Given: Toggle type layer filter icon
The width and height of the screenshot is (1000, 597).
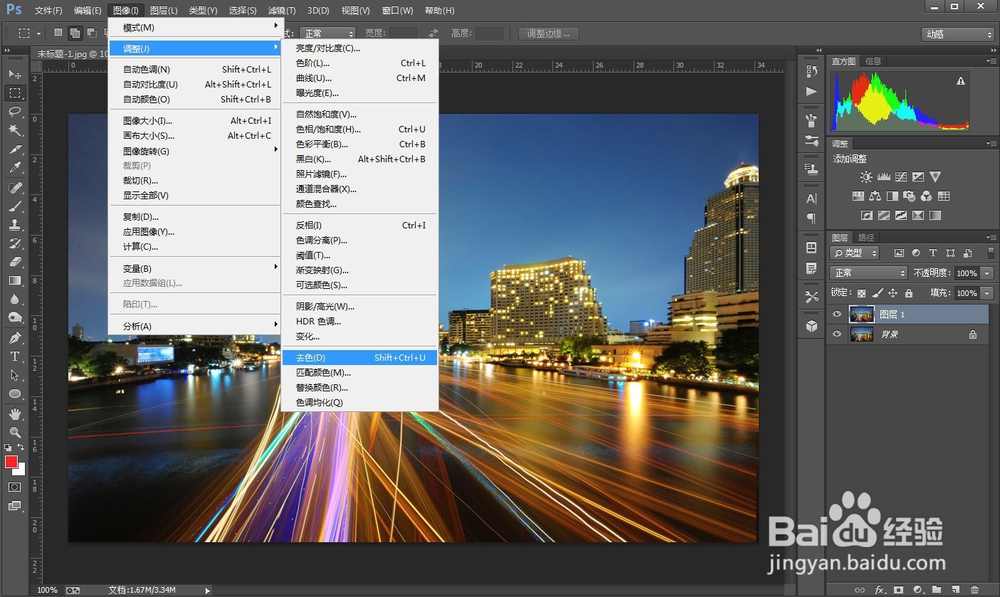Looking at the screenshot, I should [x=933, y=253].
